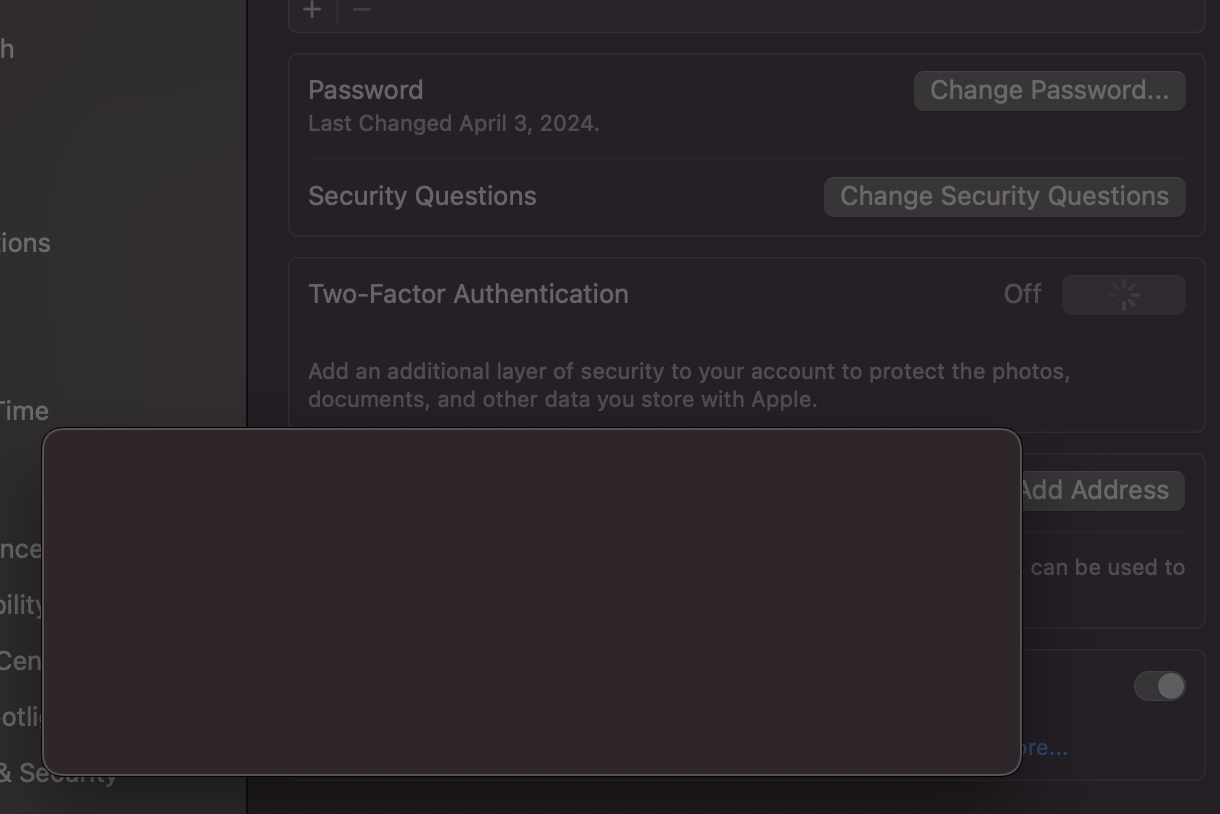Select the sidebar item ending in 'bility'

21,605
